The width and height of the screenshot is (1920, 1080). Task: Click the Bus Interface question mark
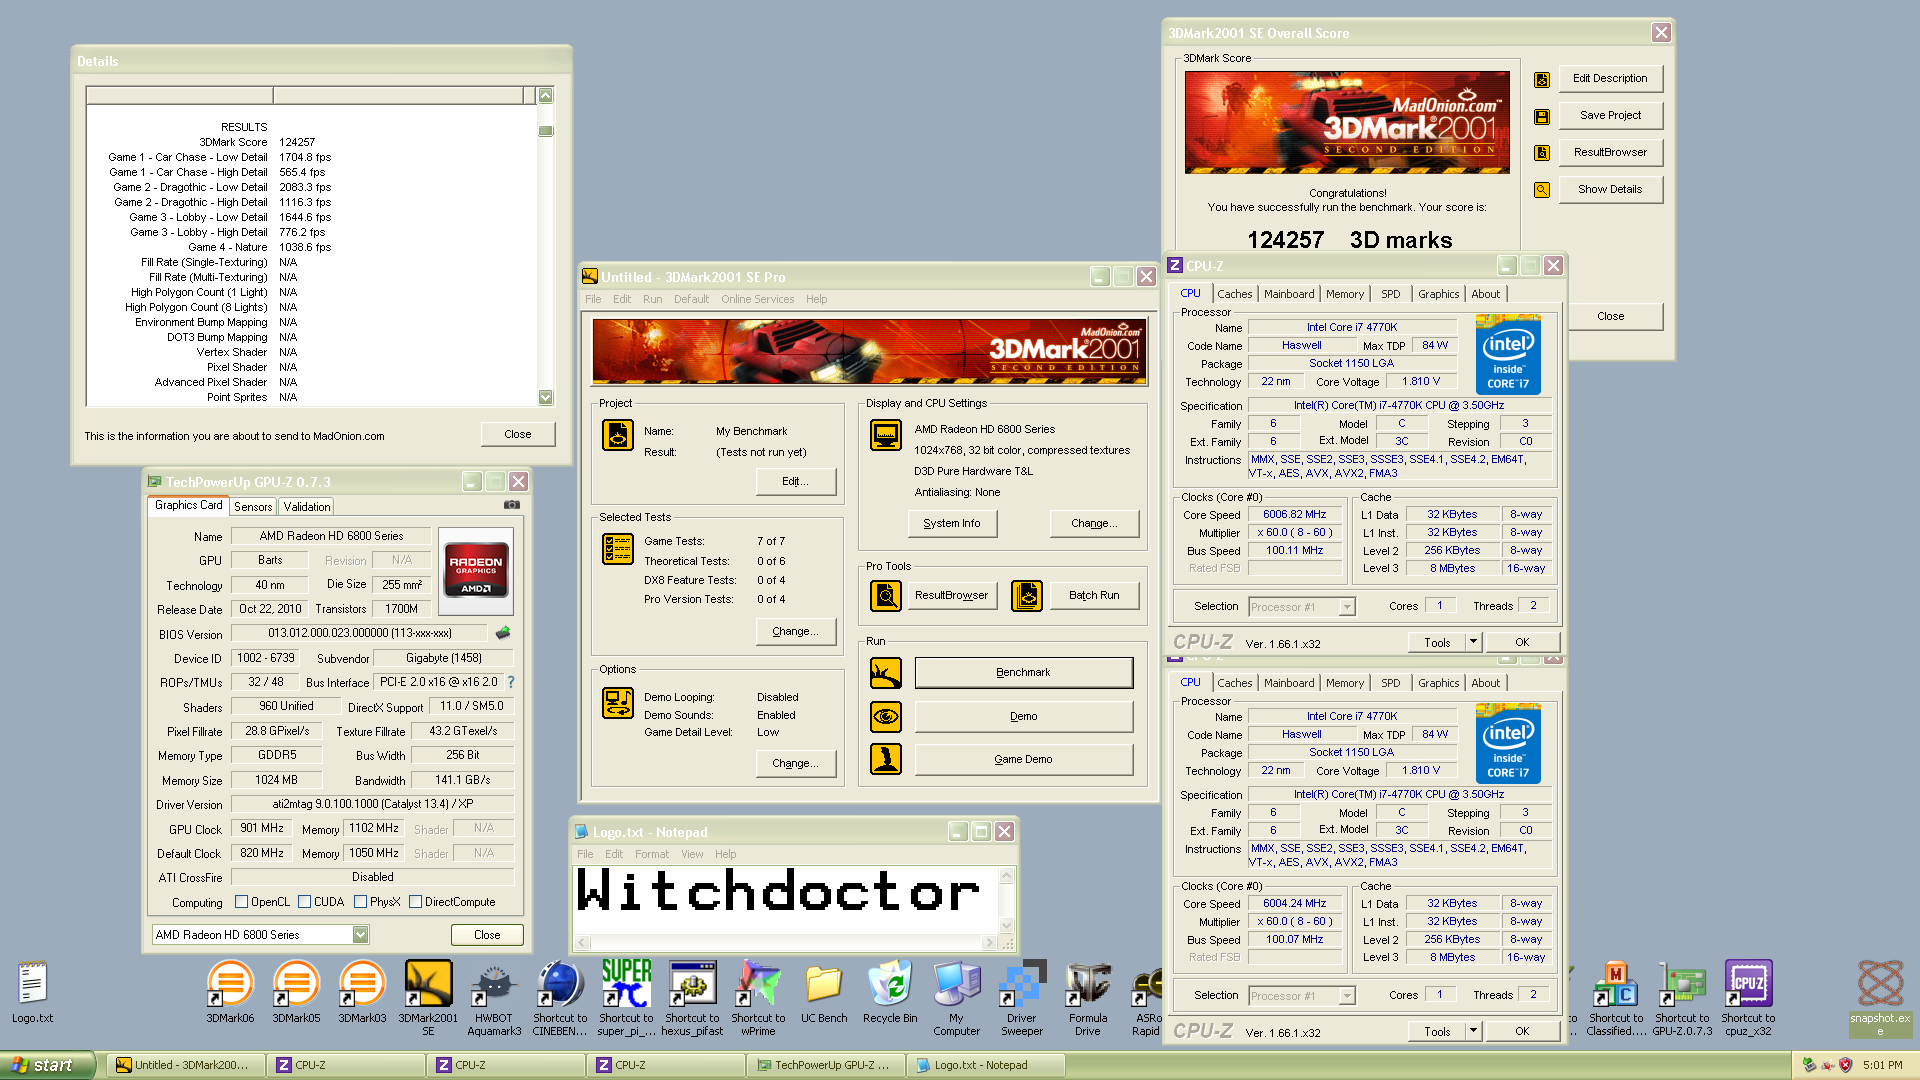(511, 682)
